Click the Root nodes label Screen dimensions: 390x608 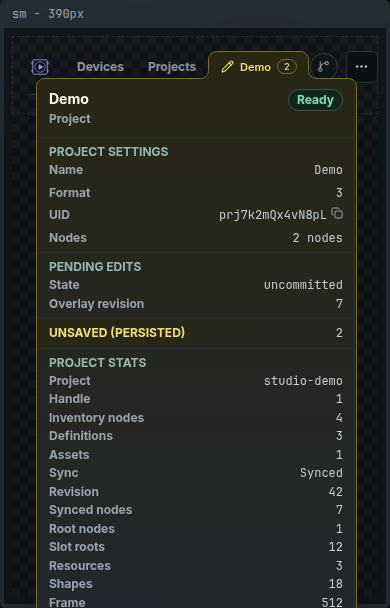[82, 529]
